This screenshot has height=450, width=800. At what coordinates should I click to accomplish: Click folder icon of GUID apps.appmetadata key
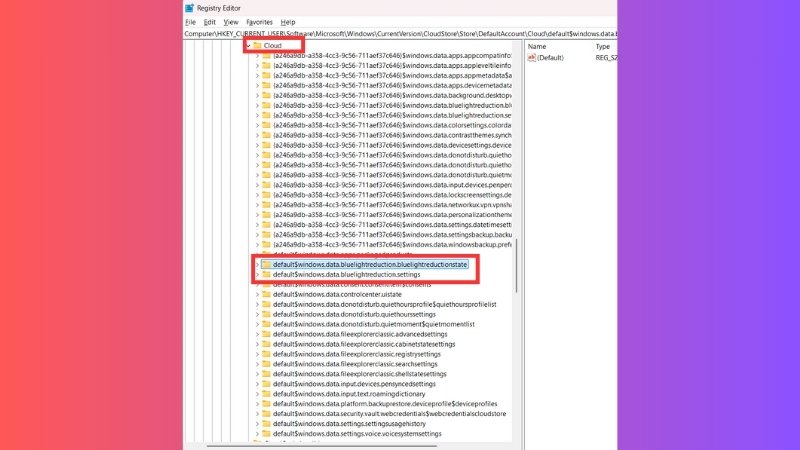266,75
